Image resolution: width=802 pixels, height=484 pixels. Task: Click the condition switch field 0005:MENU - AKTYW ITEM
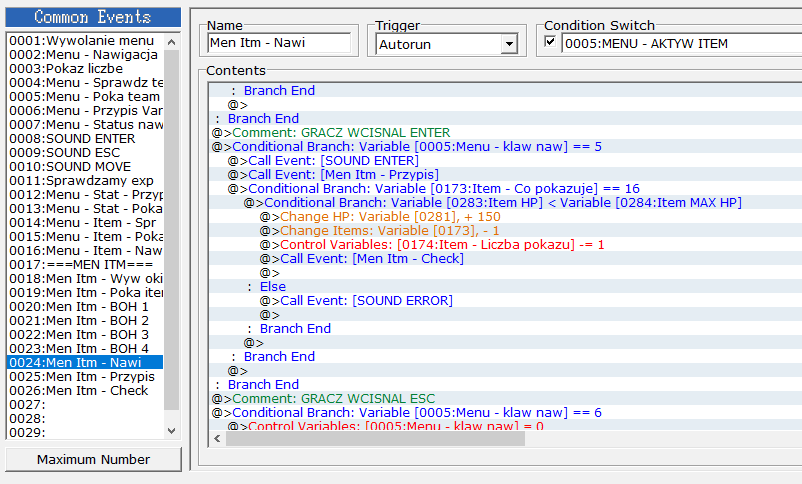[x=681, y=43]
